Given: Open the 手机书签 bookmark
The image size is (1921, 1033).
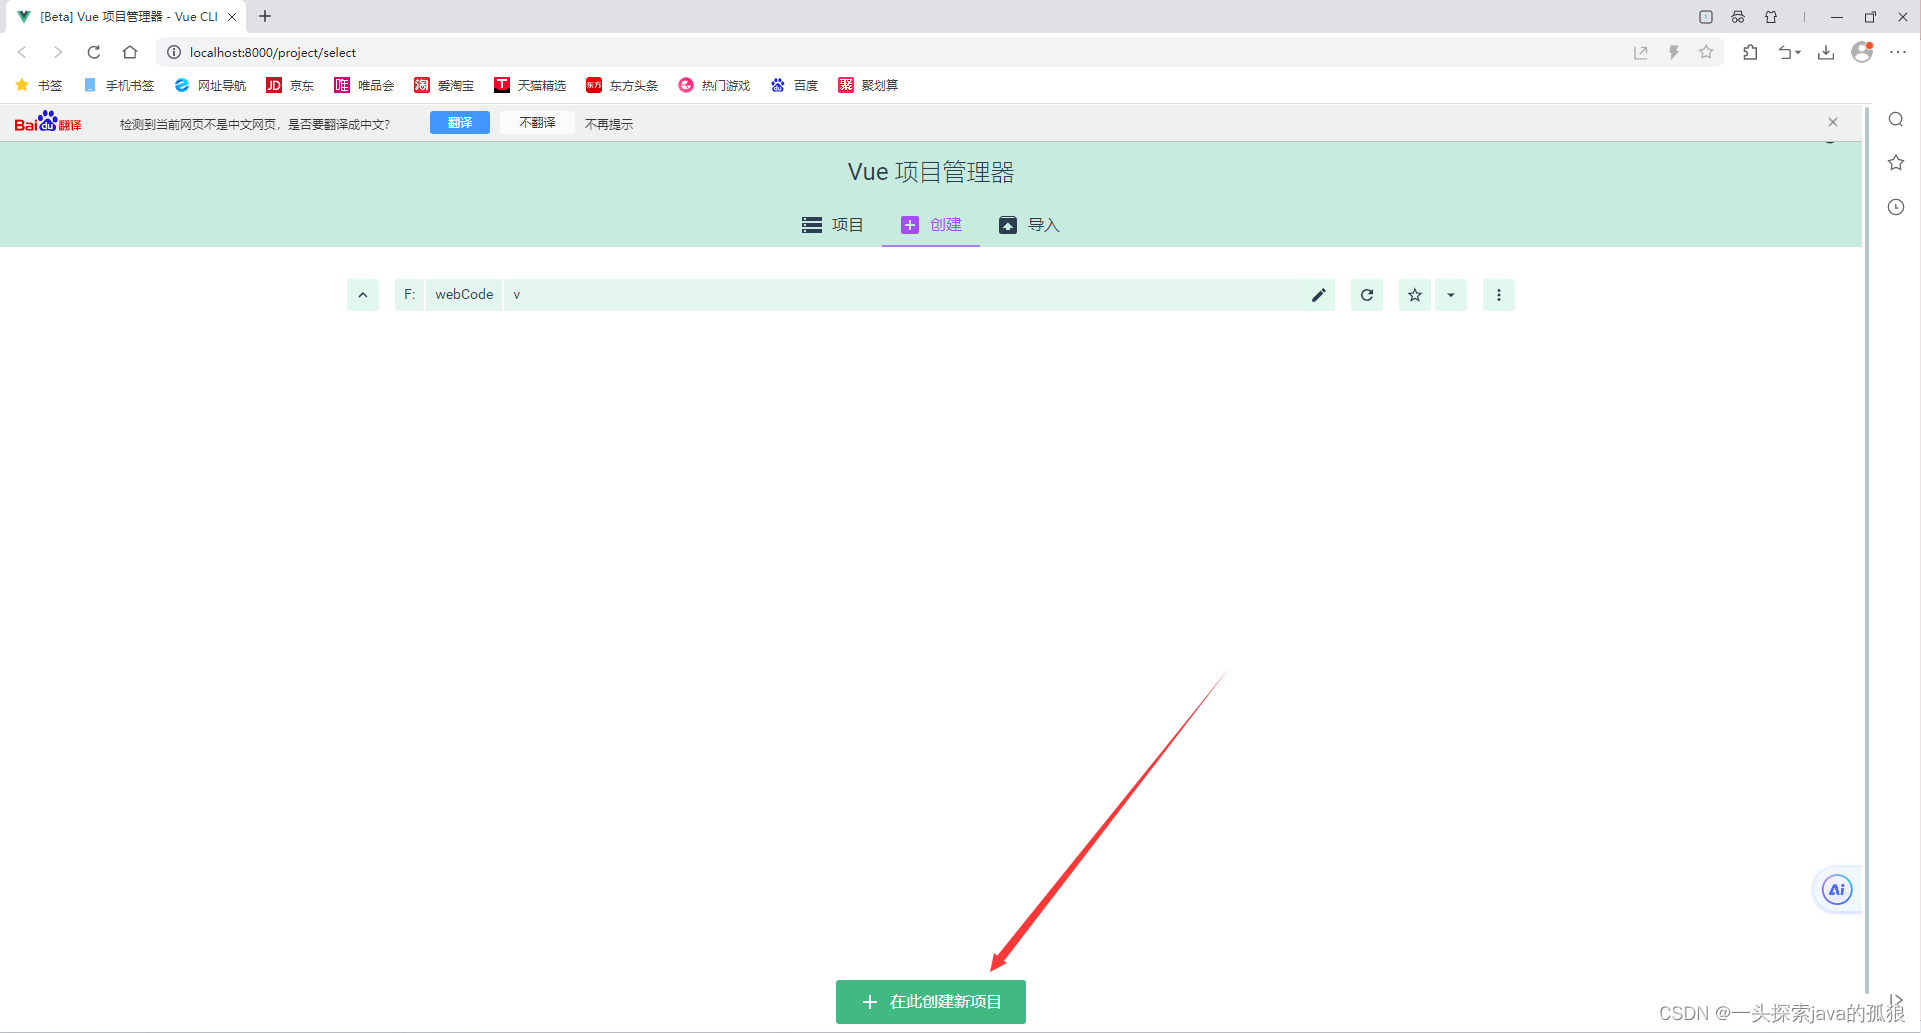Looking at the screenshot, I should coord(119,85).
